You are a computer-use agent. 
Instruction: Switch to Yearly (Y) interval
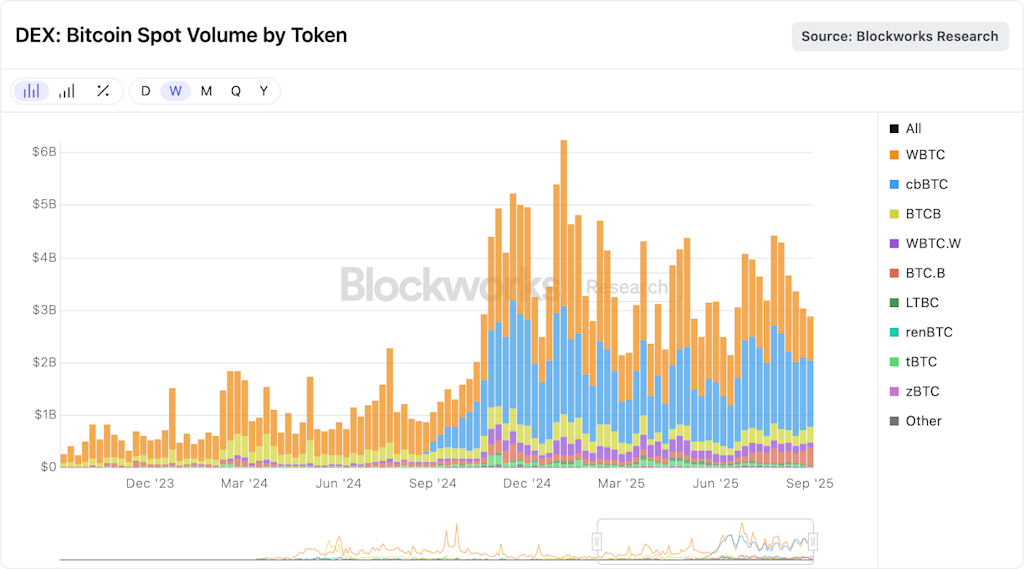point(264,91)
